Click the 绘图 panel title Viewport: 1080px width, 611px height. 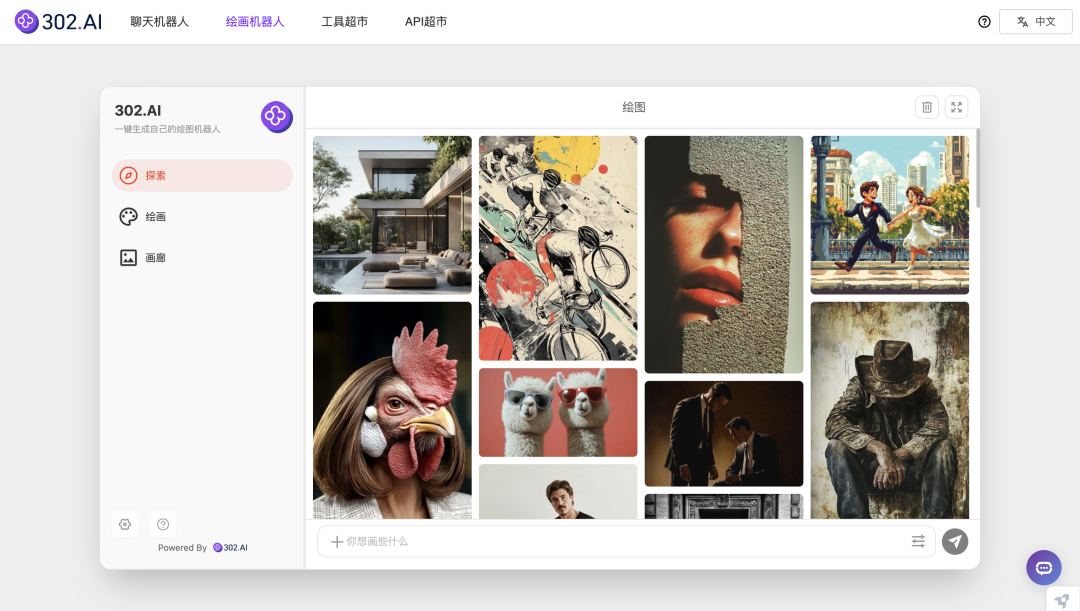634,107
